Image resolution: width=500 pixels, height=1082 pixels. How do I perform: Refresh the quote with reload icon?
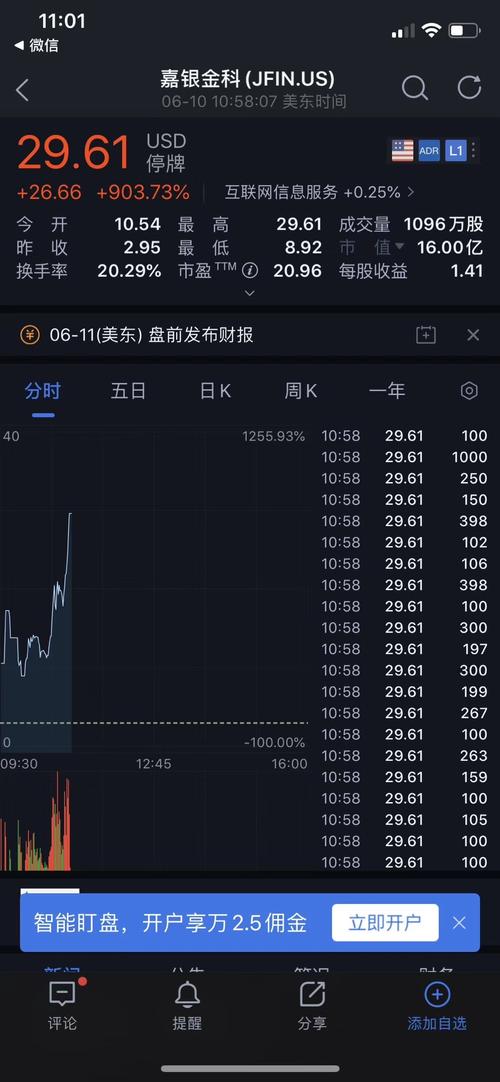470,88
